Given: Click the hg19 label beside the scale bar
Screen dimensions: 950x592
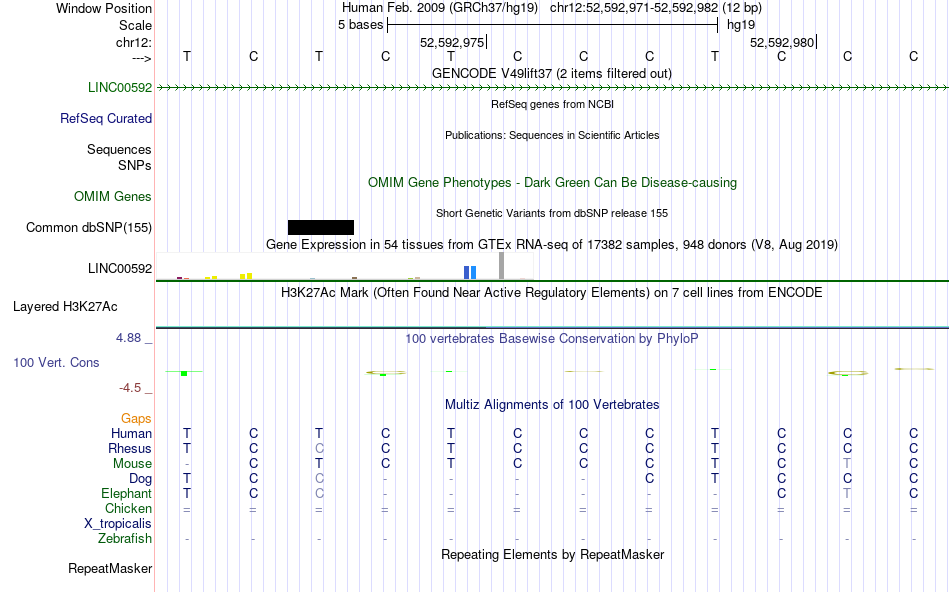Looking at the screenshot, I should coord(741,25).
